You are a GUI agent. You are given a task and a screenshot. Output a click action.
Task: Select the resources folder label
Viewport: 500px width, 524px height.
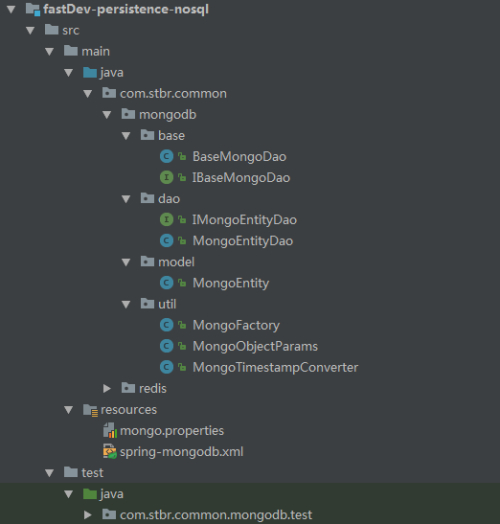coord(129,410)
